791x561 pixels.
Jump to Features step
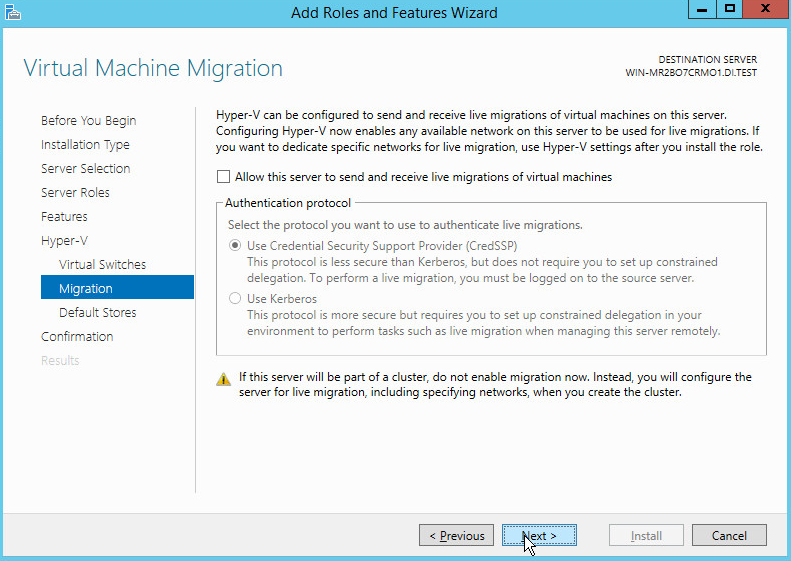point(64,217)
